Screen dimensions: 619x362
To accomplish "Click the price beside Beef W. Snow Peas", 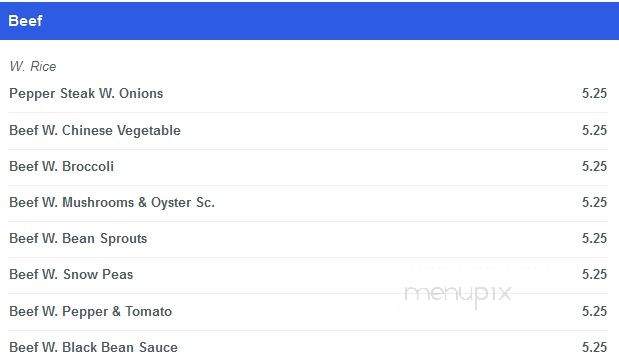I will tap(594, 274).
